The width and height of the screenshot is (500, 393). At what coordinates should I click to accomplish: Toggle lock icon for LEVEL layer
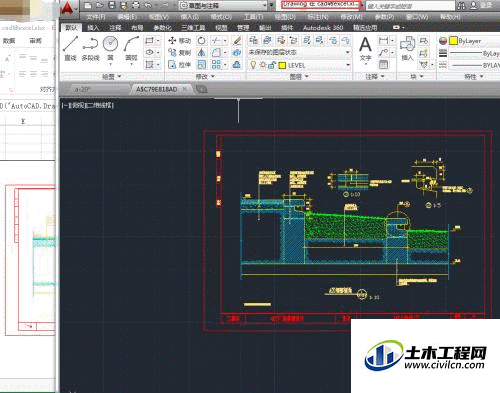272,65
